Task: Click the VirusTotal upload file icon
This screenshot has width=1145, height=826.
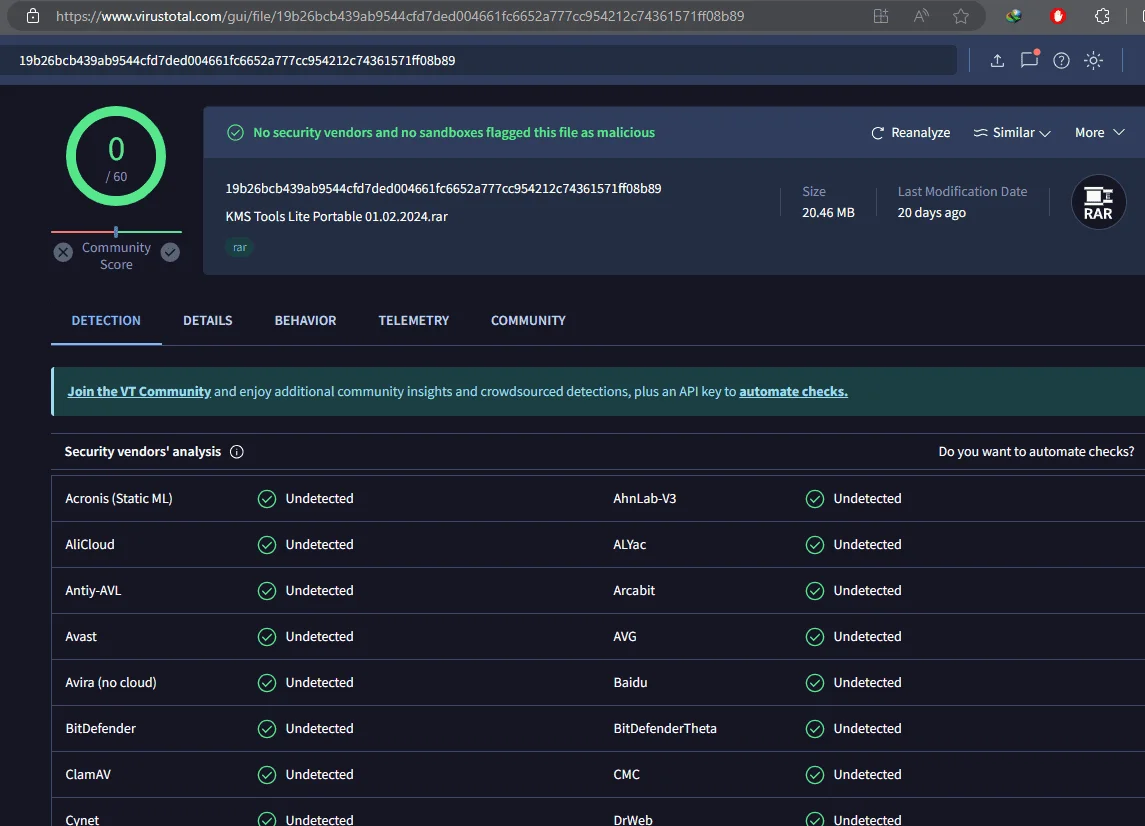Action: point(997,61)
